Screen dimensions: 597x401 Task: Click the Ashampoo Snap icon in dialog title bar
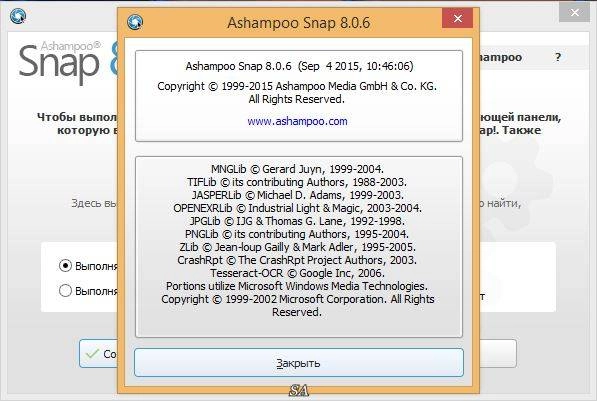135,22
